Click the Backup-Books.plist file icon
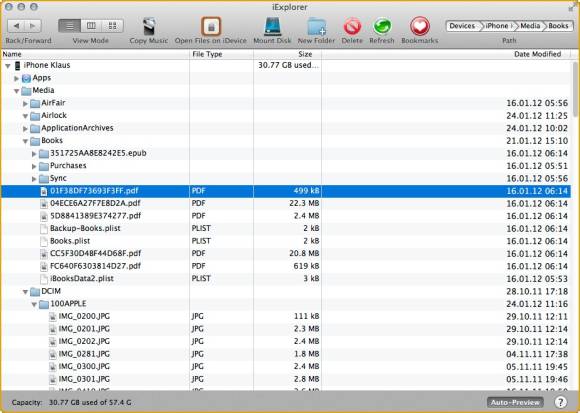580x413 pixels. click(x=44, y=229)
